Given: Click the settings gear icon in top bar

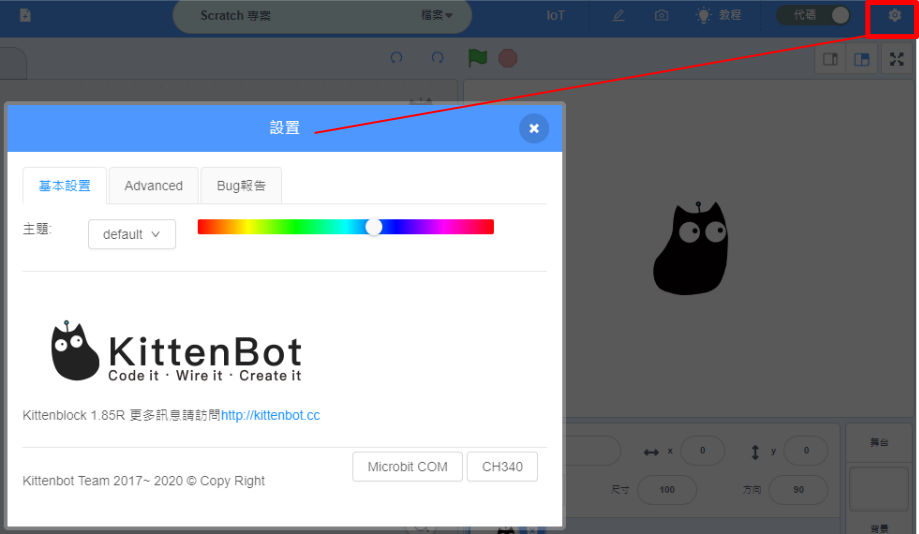Looking at the screenshot, I should point(894,16).
